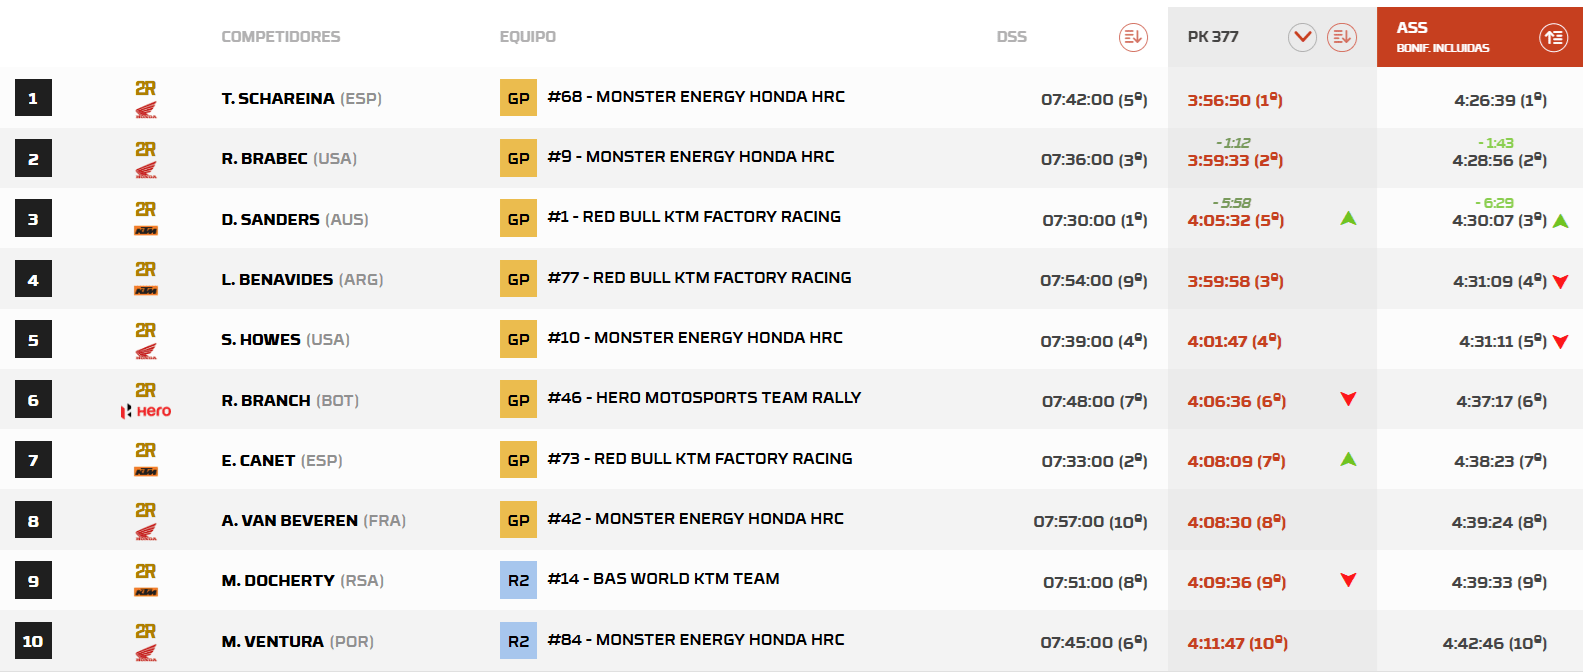
Task: Click Honda logo in Schareina's row
Action: pos(146,110)
